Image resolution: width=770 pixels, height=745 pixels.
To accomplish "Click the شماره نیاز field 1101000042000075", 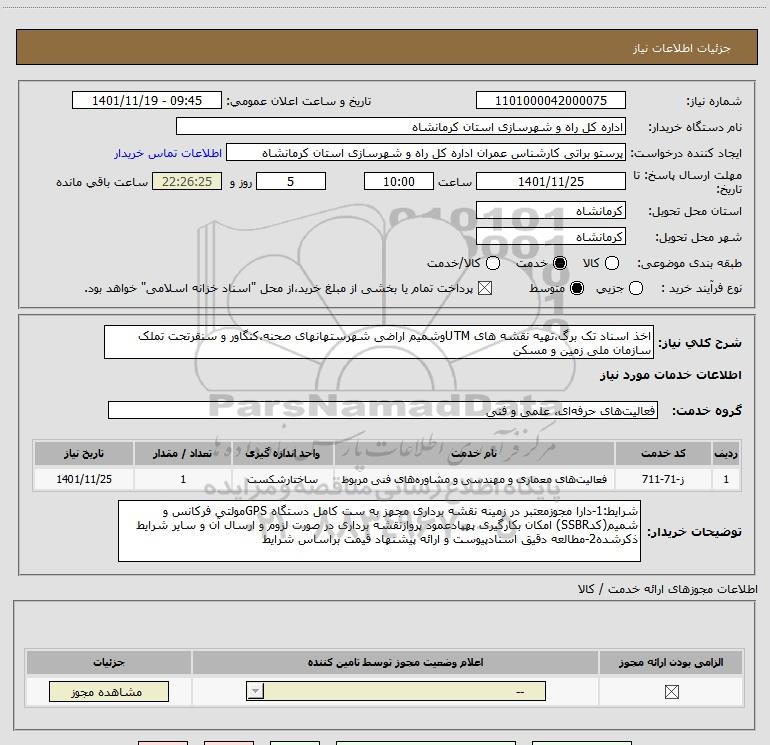I will 550,100.
